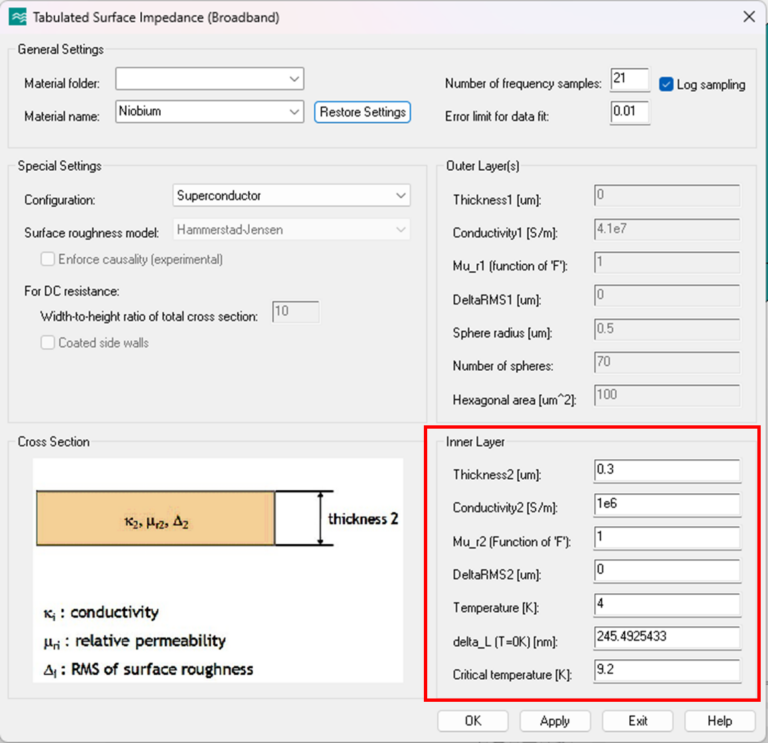Click the 'Outer Layer(s)' group label
This screenshot has width=768, height=743.
482,166
